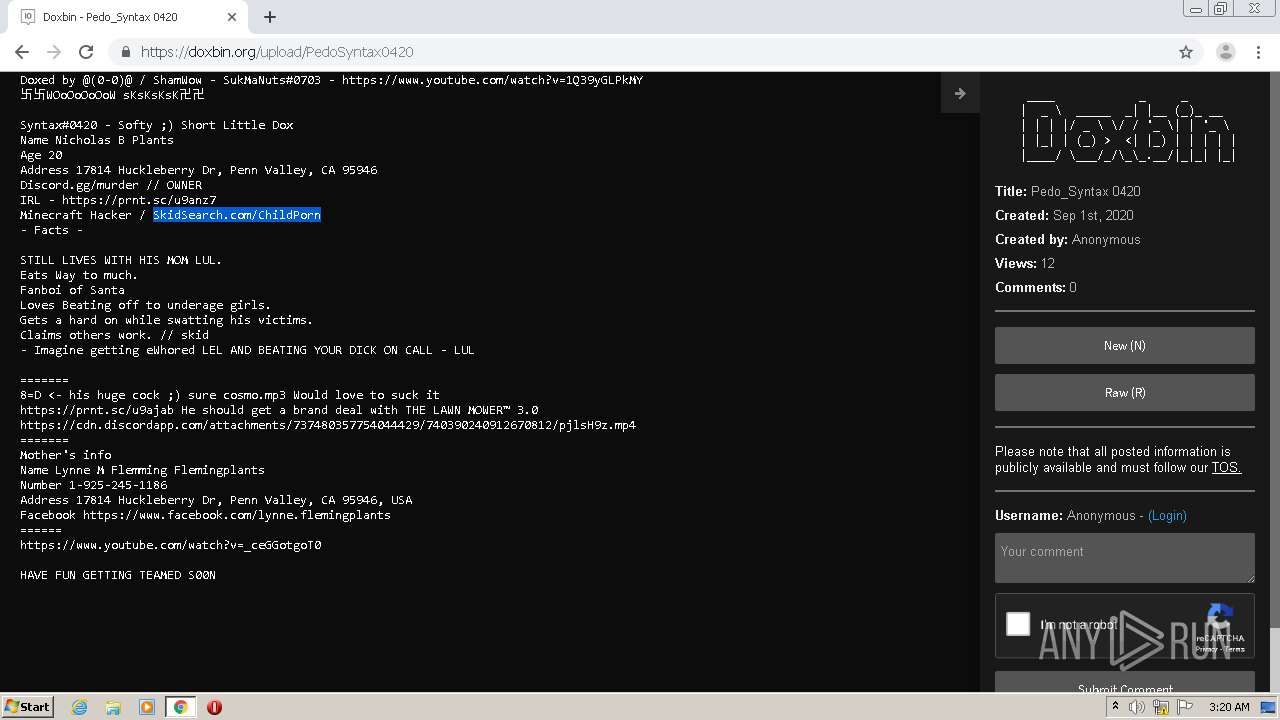Image resolution: width=1280 pixels, height=720 pixels.
Task: Open the Chrome three-dot menu
Action: (1258, 52)
